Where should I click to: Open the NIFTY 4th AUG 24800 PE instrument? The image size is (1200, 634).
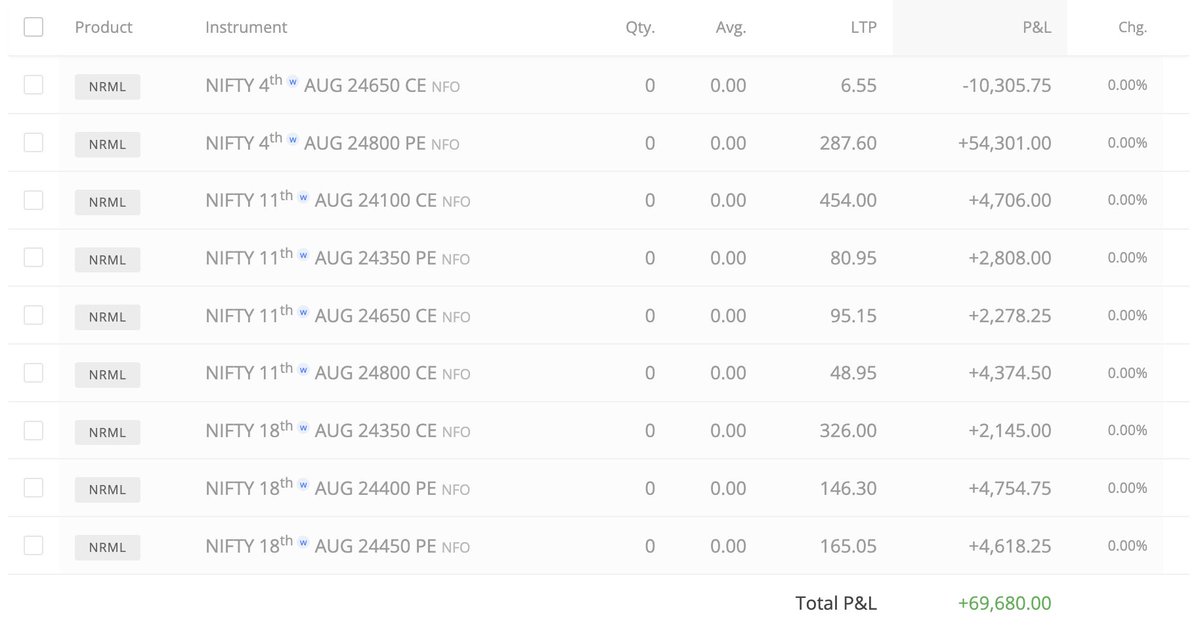(x=332, y=143)
